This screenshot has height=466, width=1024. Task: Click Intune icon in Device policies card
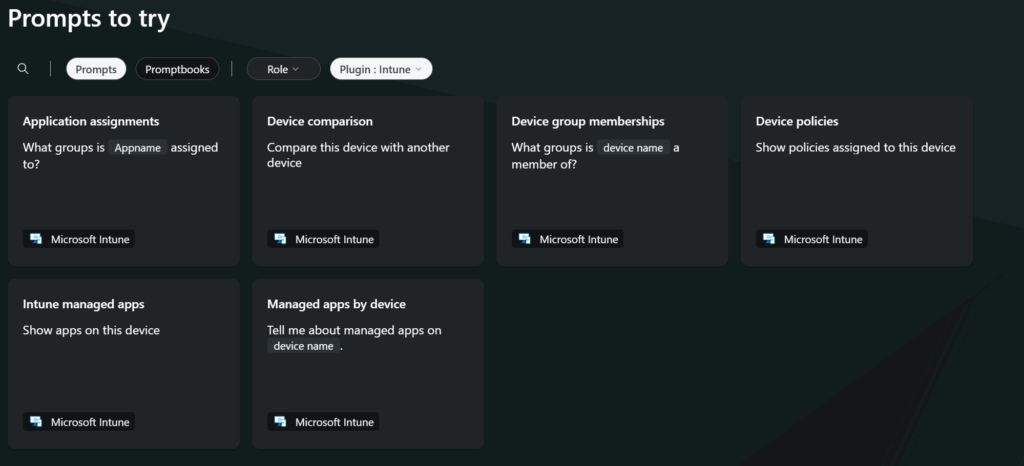(x=769, y=239)
